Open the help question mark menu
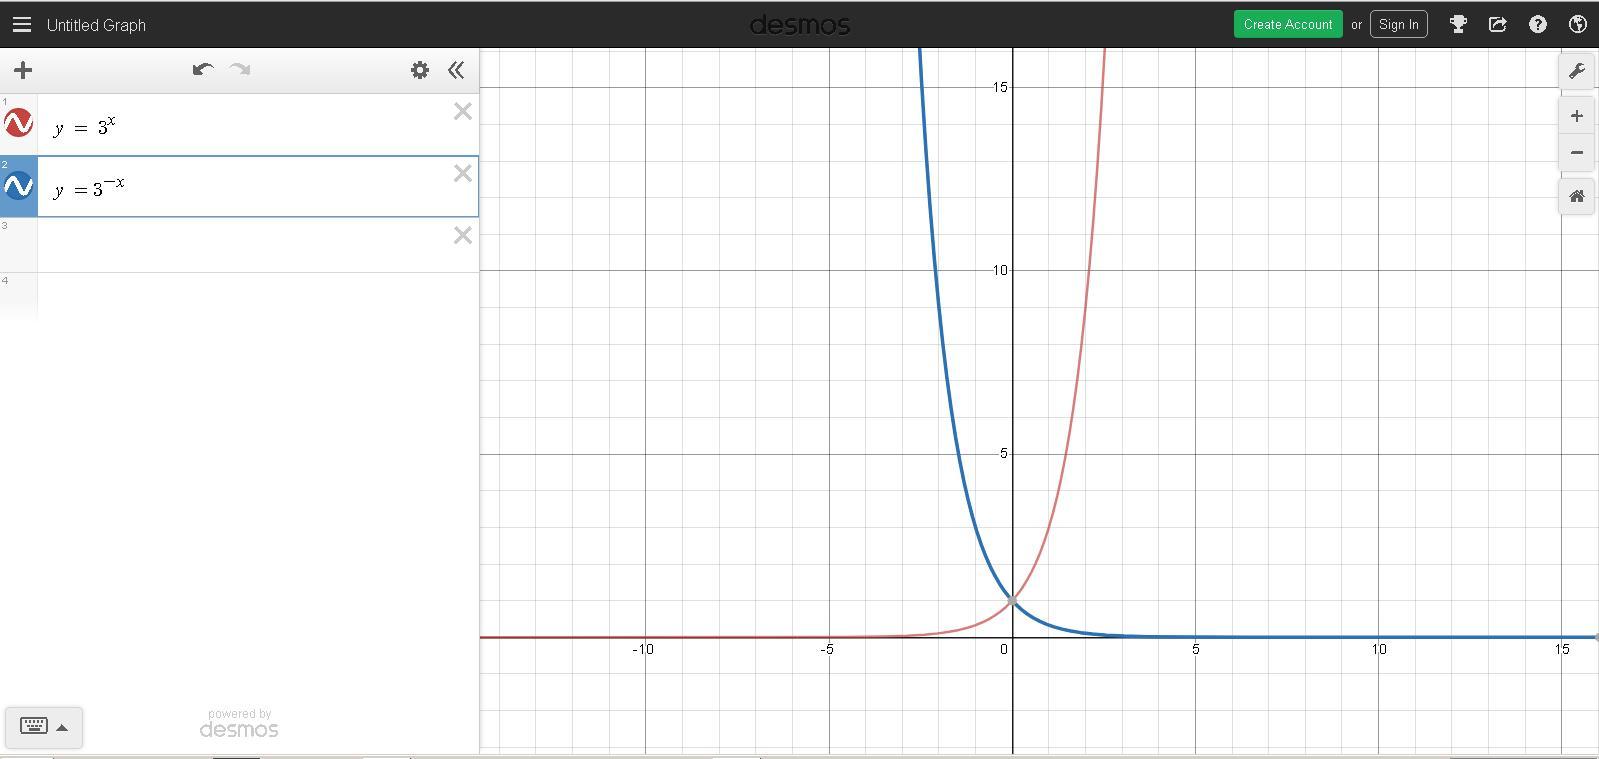 1538,24
